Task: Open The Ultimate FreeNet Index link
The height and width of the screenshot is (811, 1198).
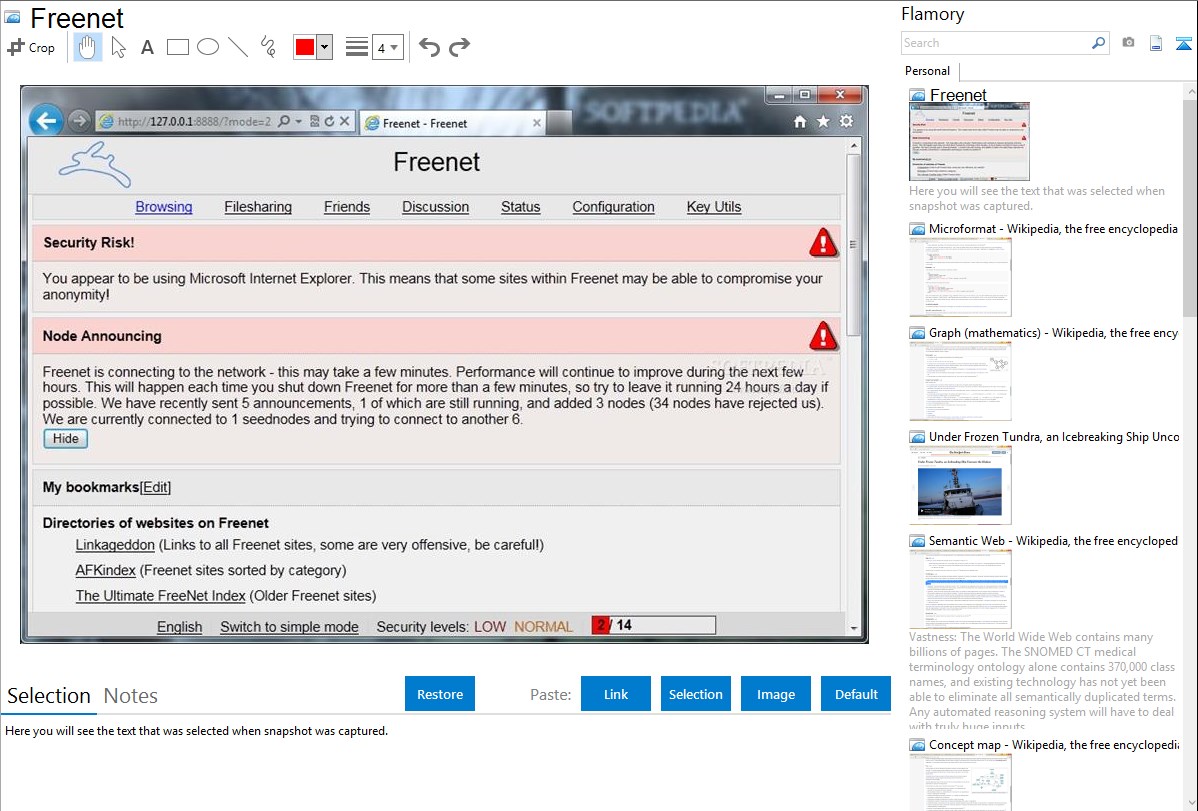Action: (160, 596)
